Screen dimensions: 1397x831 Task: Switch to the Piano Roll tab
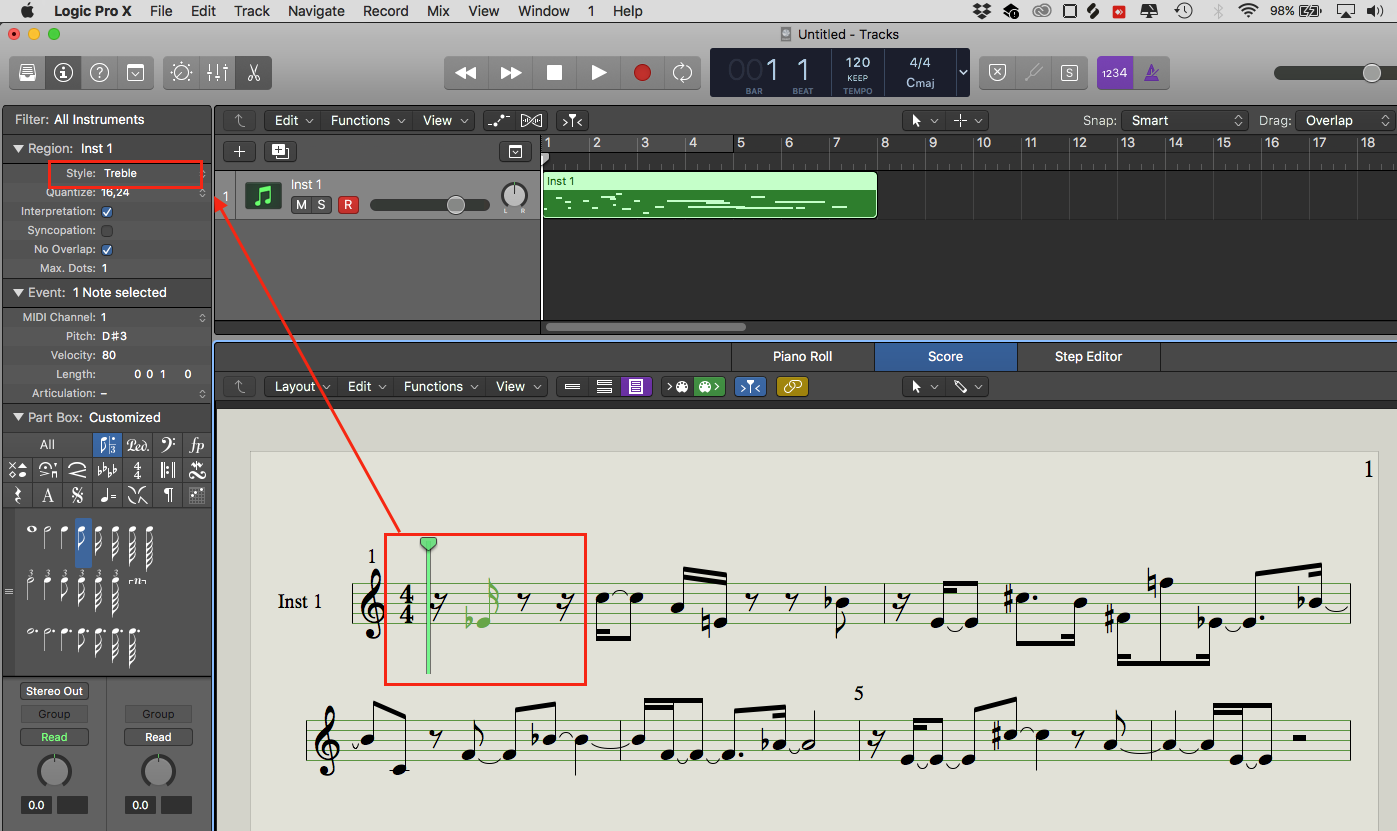point(802,357)
